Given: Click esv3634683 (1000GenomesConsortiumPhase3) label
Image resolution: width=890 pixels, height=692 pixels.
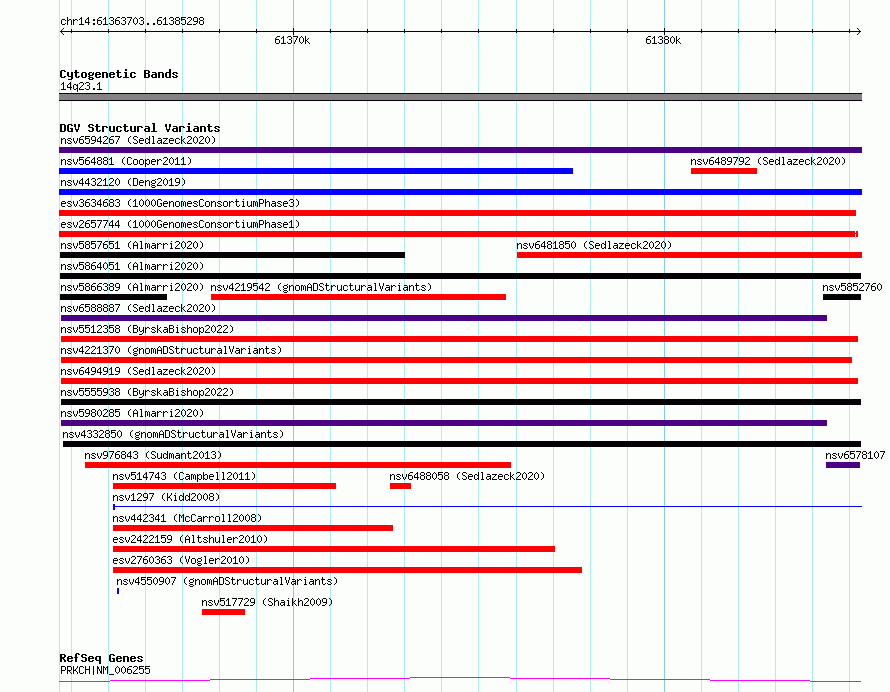Looking at the screenshot, I should coord(180,203).
